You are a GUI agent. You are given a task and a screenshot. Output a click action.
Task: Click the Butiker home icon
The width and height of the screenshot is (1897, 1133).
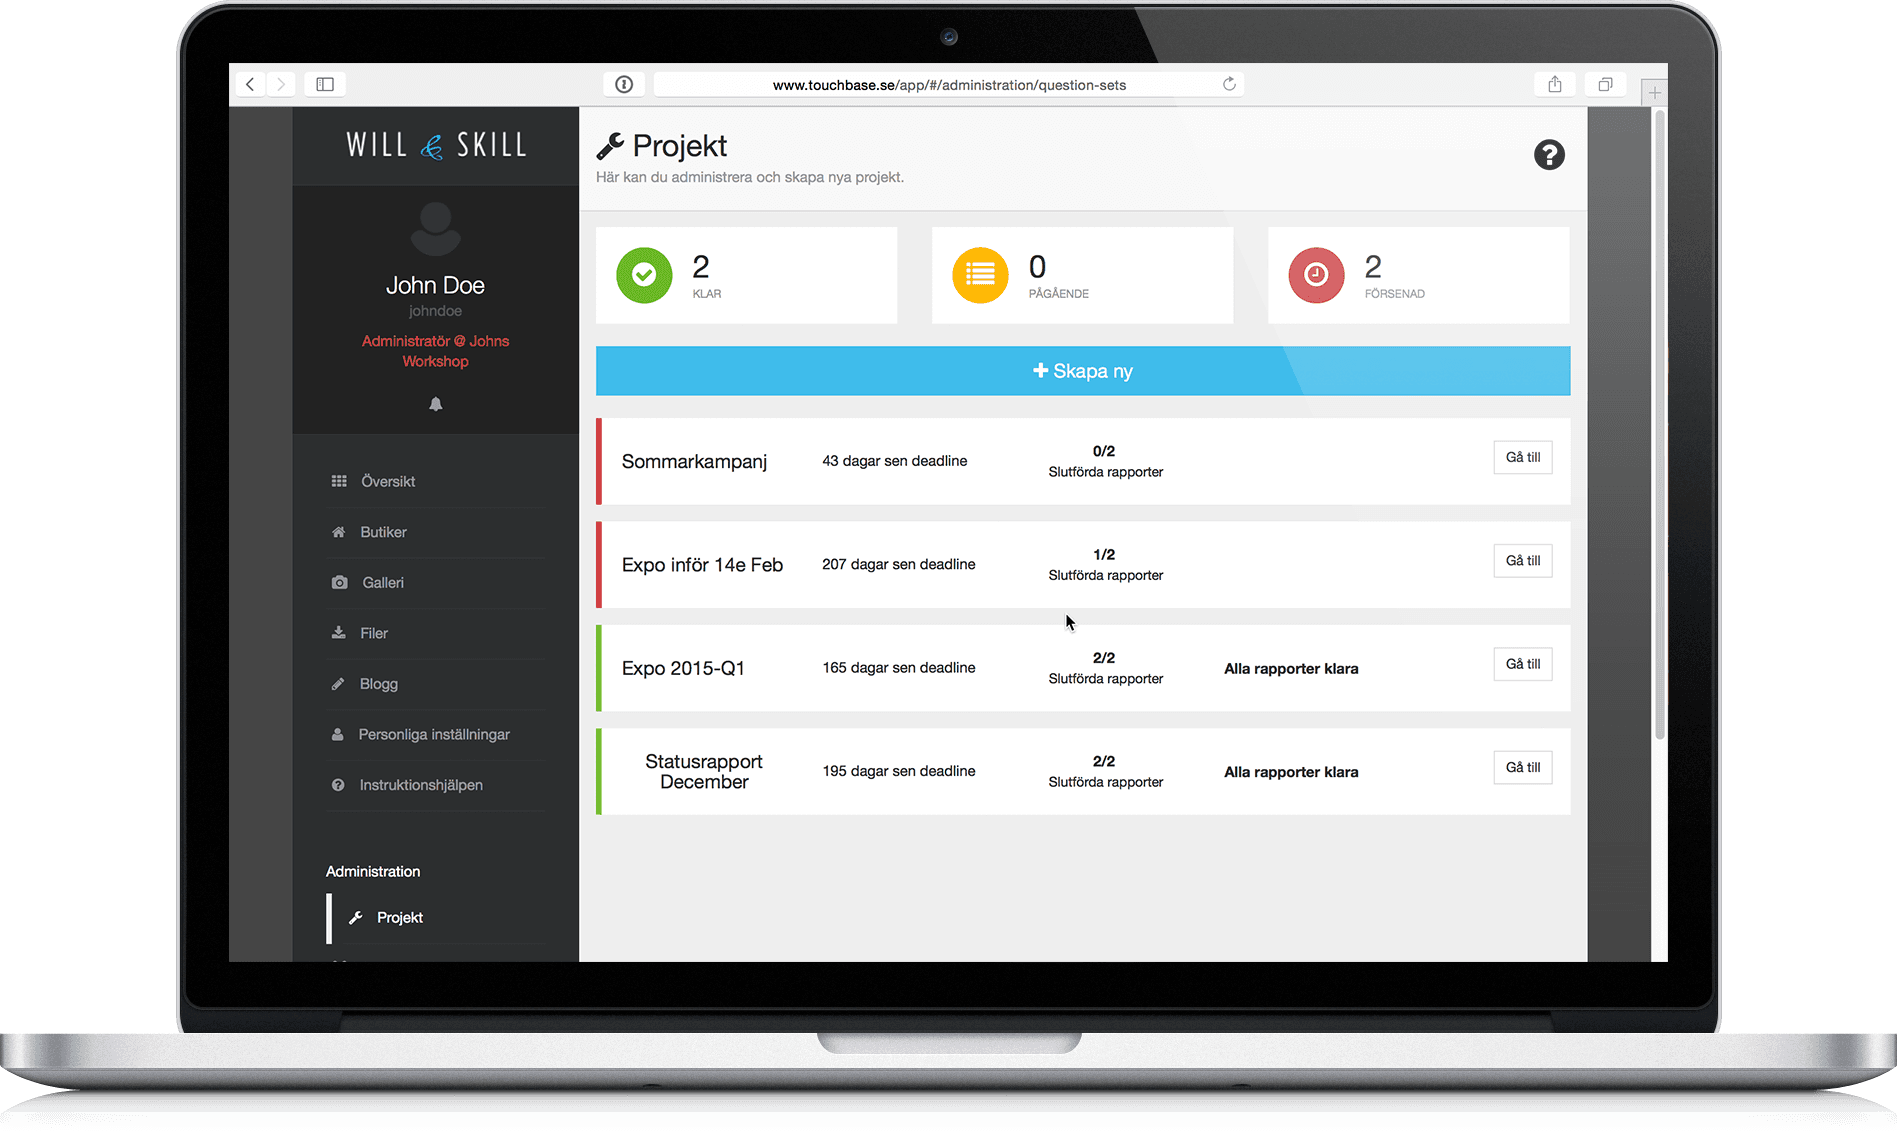[x=339, y=532]
